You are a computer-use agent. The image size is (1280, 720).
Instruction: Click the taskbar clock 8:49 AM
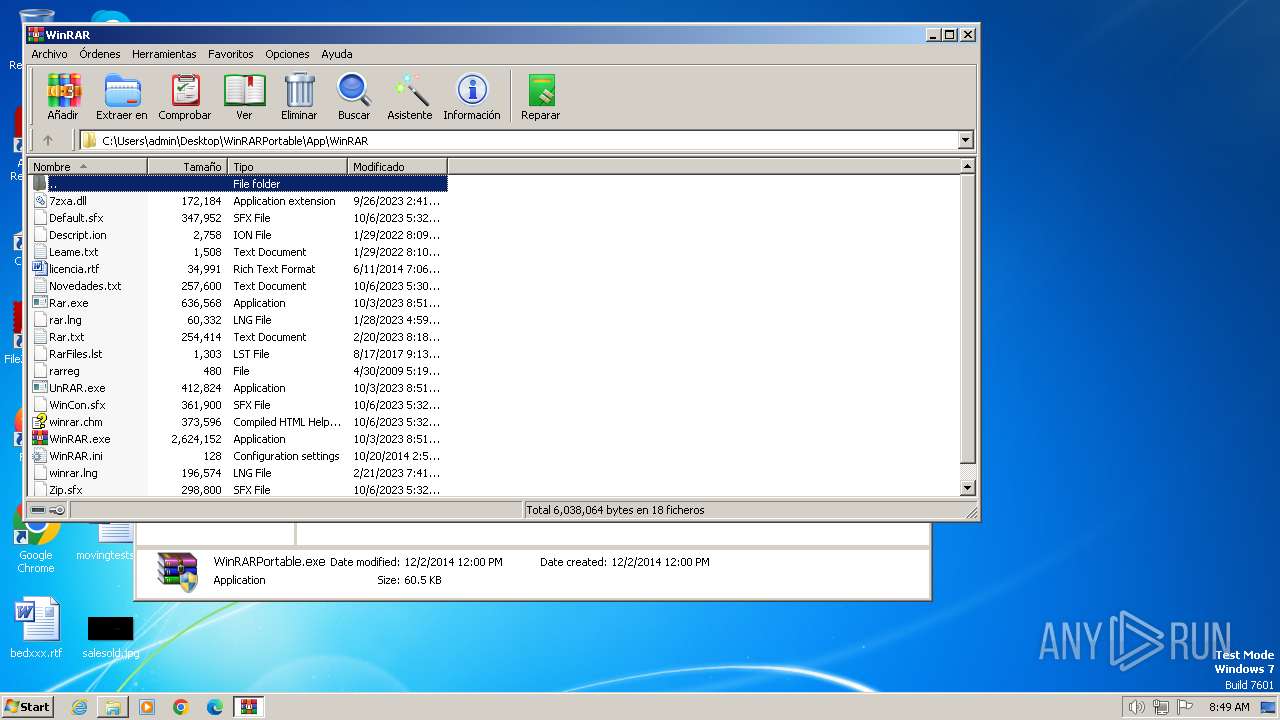pyautogui.click(x=1229, y=707)
